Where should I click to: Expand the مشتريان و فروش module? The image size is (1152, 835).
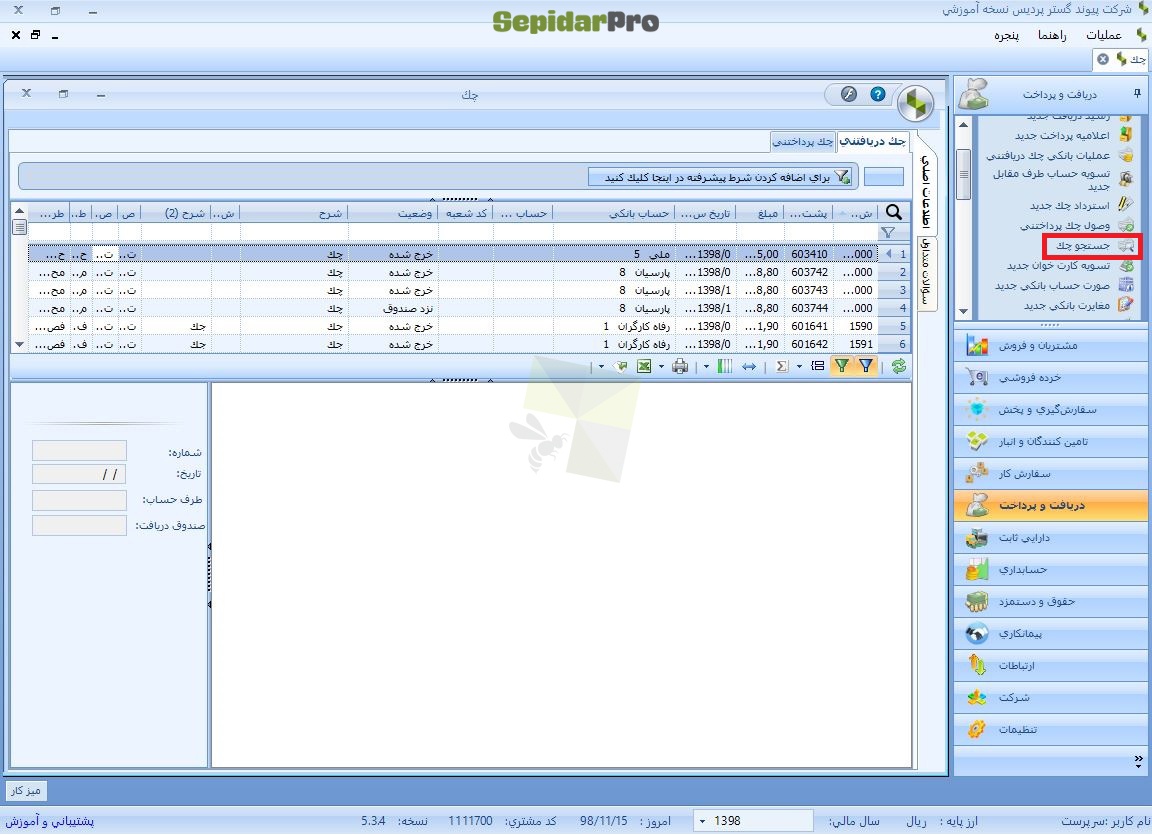(1051, 345)
